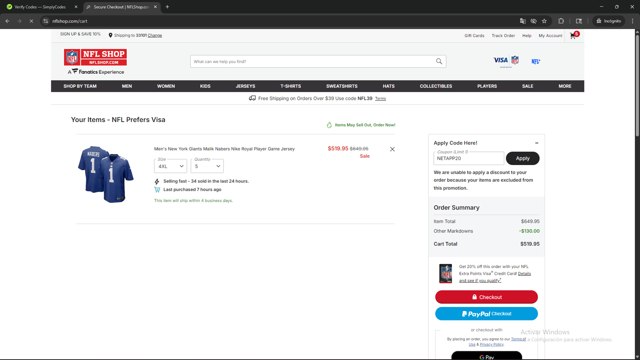Screen dimensions: 640x360
Task: Open the Shop By Team menu
Action: click(x=80, y=86)
